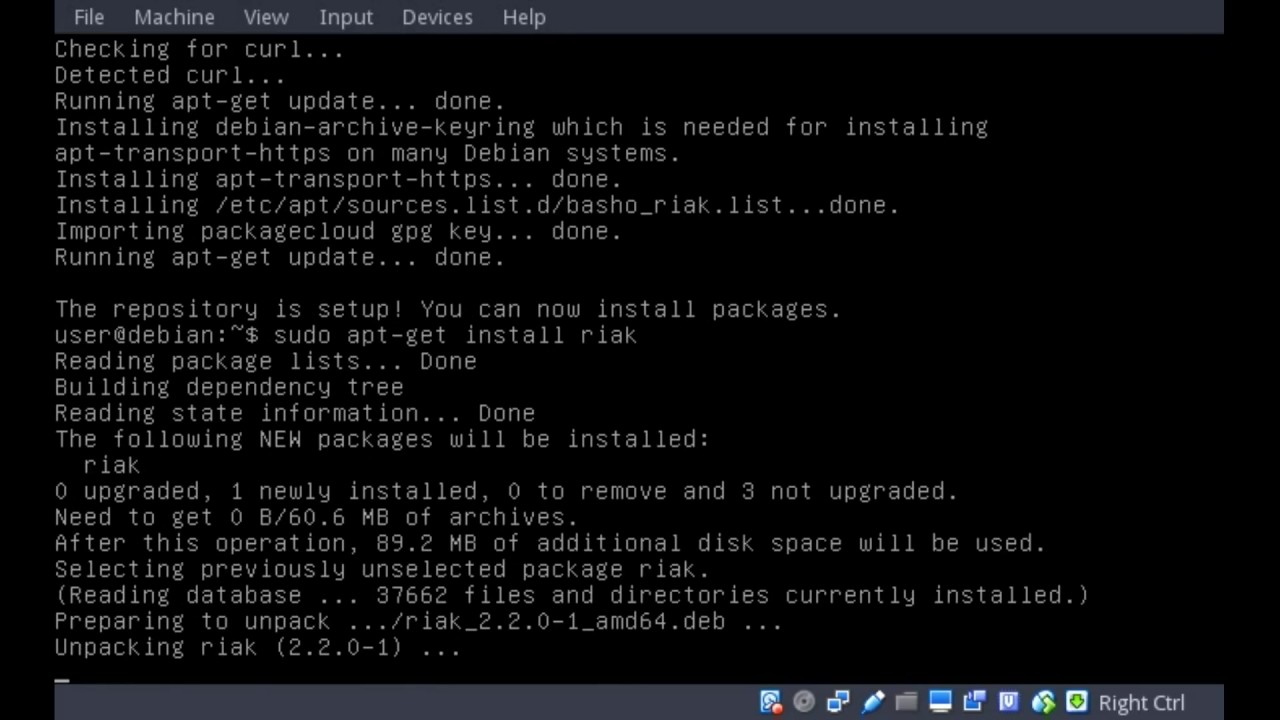Click the recording/capture status icon
Screen dimensions: 1280x720
[974, 702]
